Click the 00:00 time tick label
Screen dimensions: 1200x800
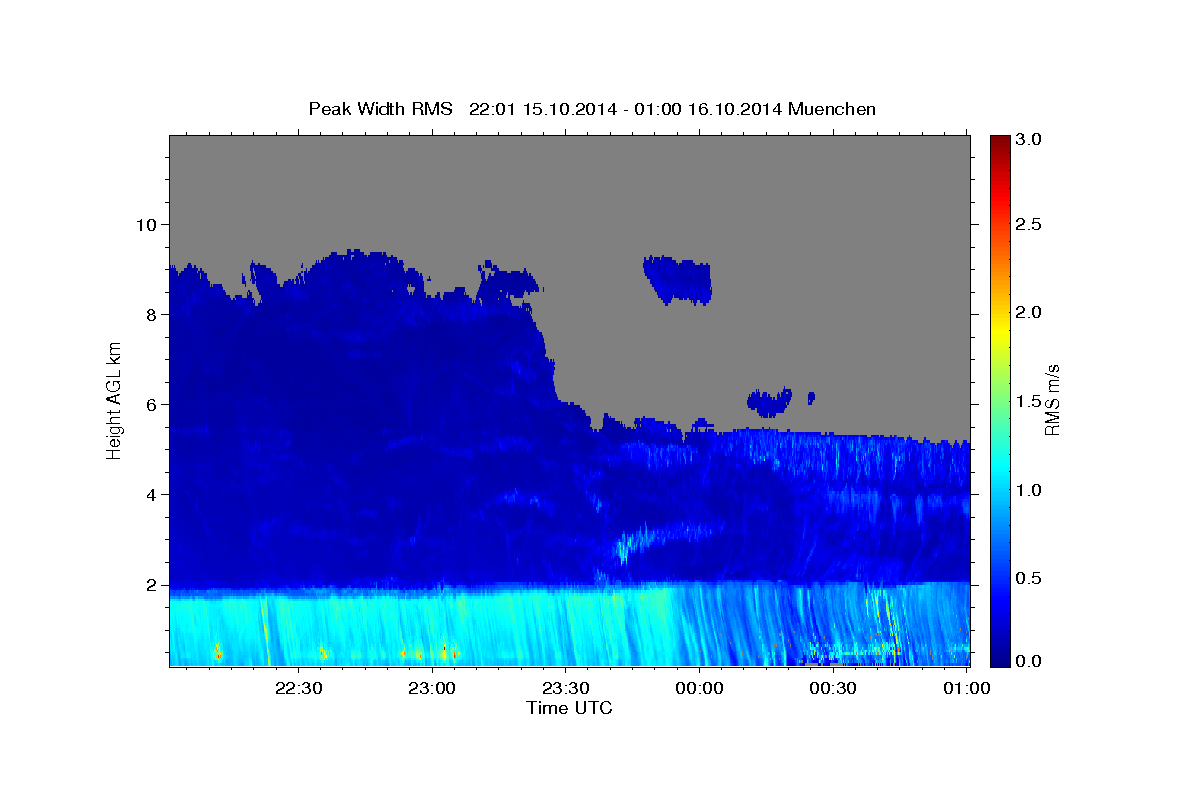coord(699,688)
